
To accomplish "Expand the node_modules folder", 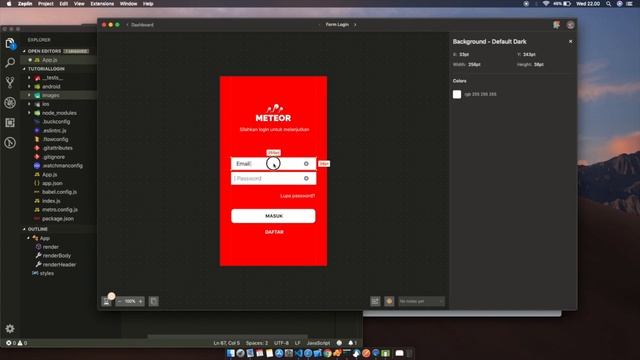I will 29,113.
